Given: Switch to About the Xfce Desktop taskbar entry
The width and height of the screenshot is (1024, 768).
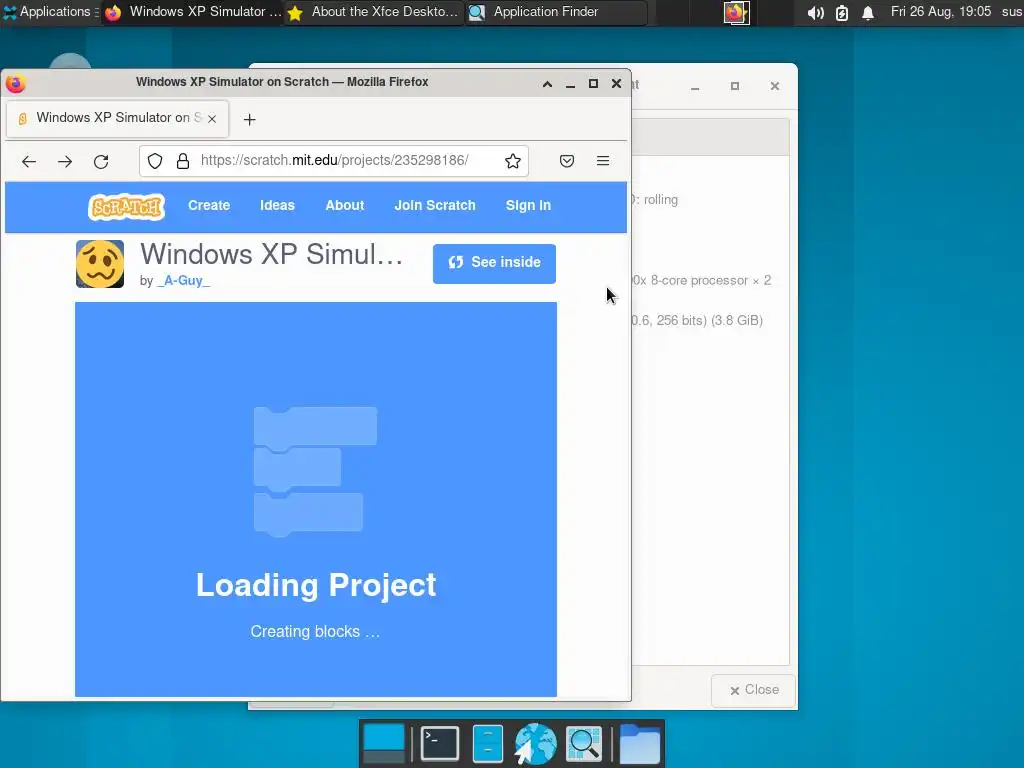Looking at the screenshot, I should [x=374, y=12].
